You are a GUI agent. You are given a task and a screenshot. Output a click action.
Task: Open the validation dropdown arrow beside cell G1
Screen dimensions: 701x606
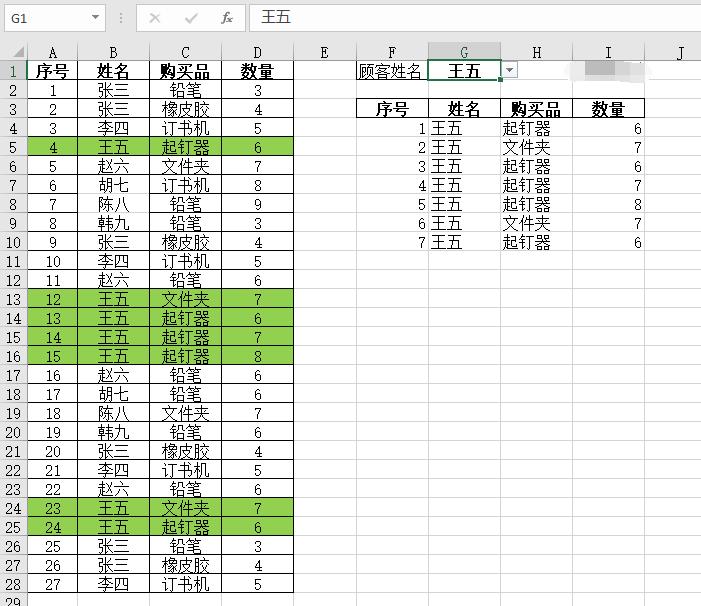tap(509, 70)
